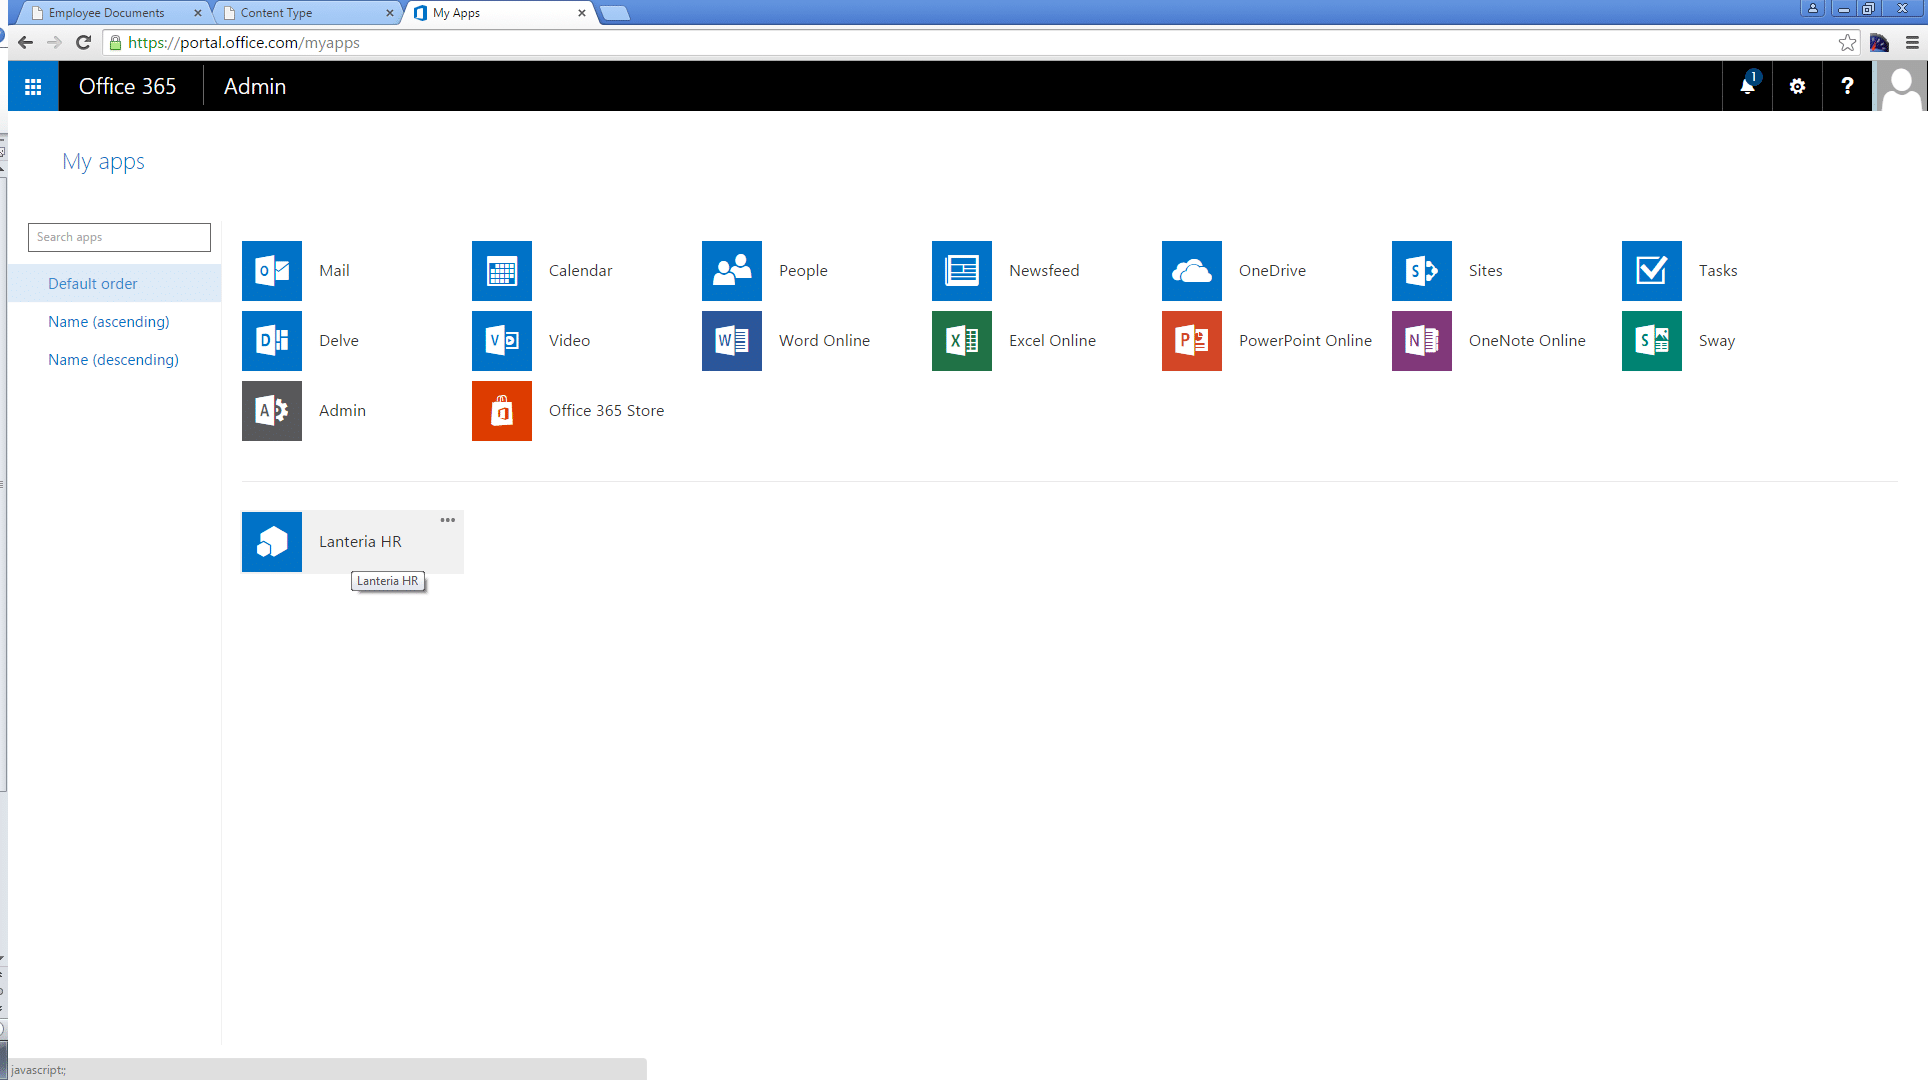Viewport: 1928px width, 1080px height.
Task: Open the People app icon
Action: click(732, 271)
